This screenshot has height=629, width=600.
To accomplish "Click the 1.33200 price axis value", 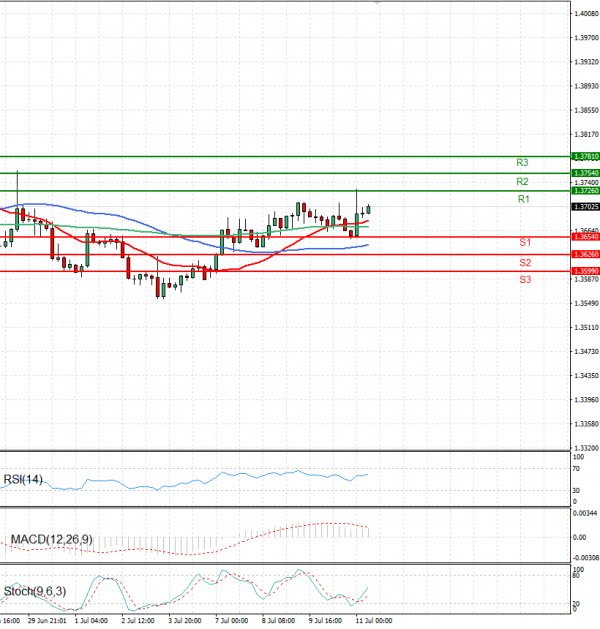I will (586, 448).
